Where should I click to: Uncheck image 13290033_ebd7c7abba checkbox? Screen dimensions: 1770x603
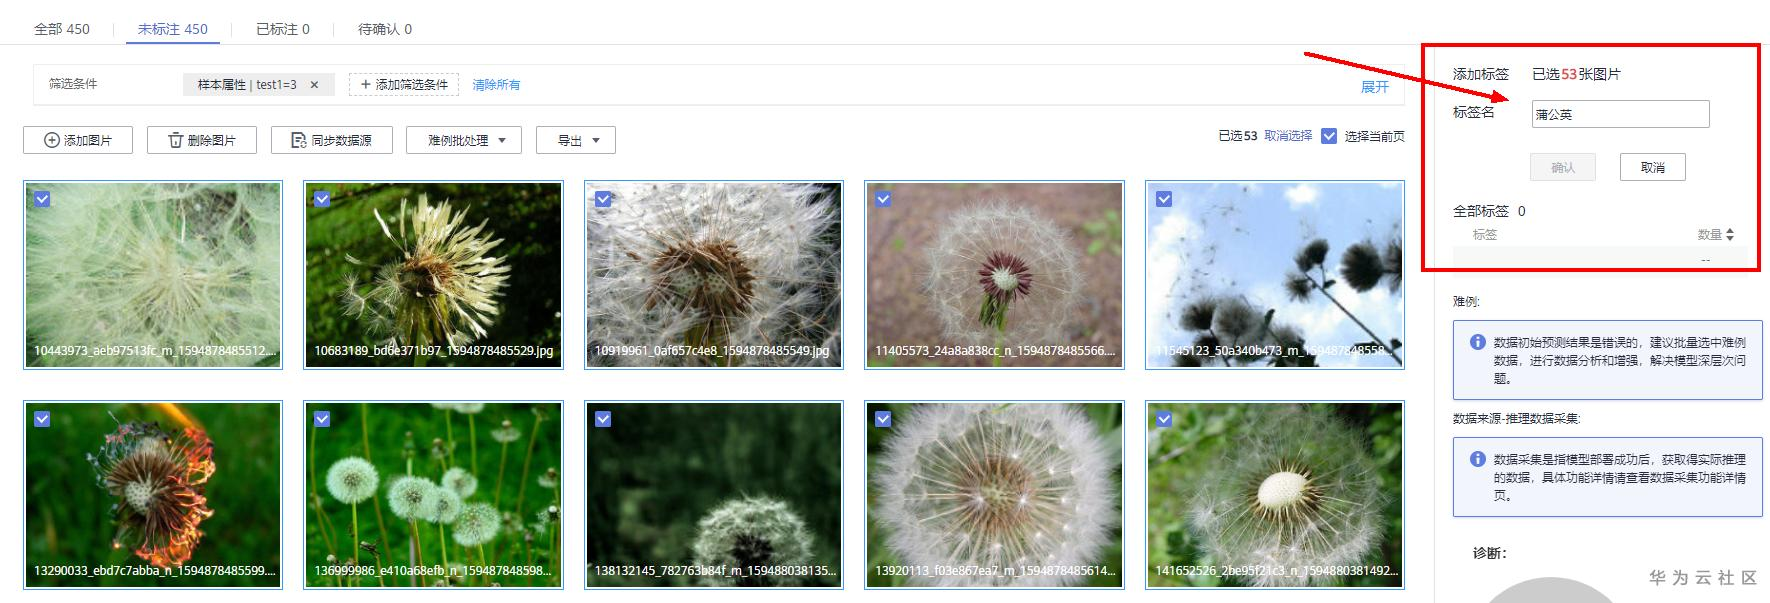[x=42, y=419]
